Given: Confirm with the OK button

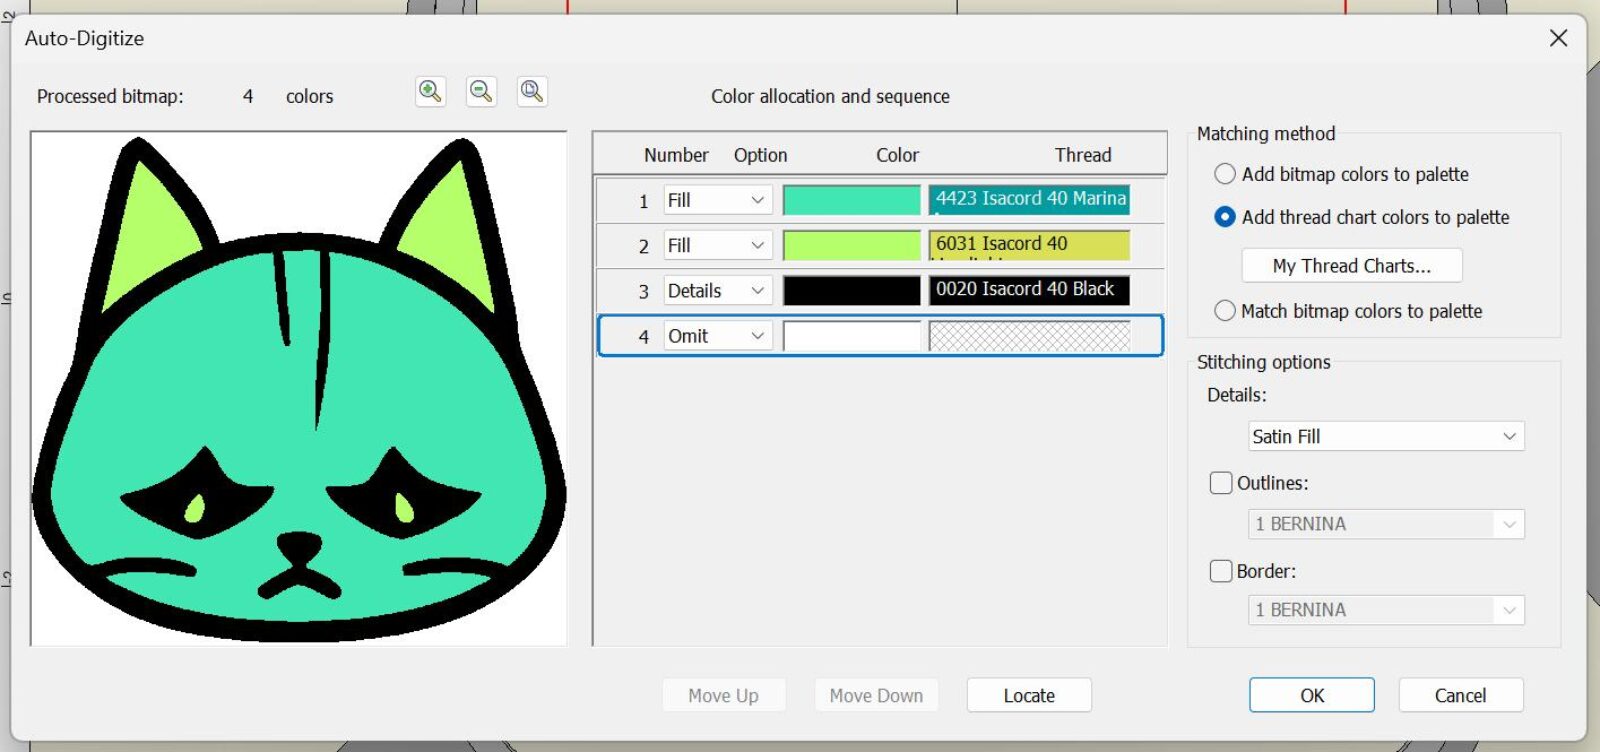Looking at the screenshot, I should coord(1312,695).
